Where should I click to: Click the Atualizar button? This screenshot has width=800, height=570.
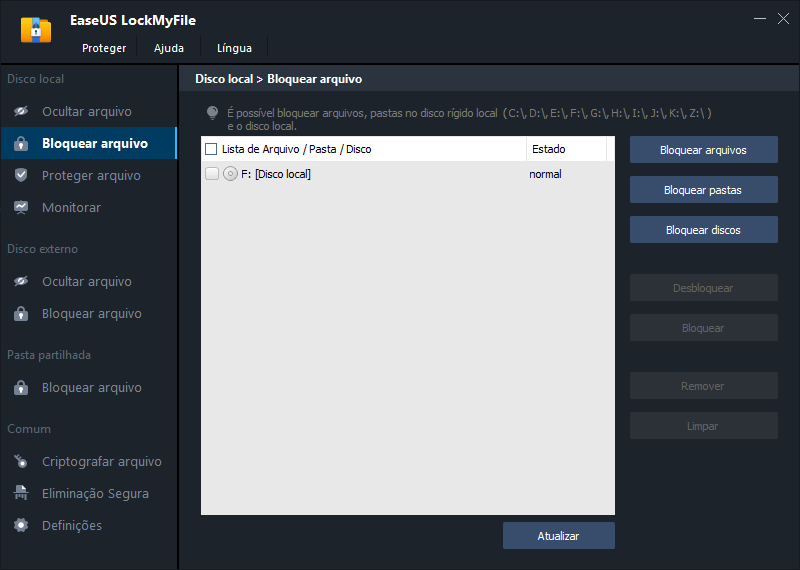point(559,536)
